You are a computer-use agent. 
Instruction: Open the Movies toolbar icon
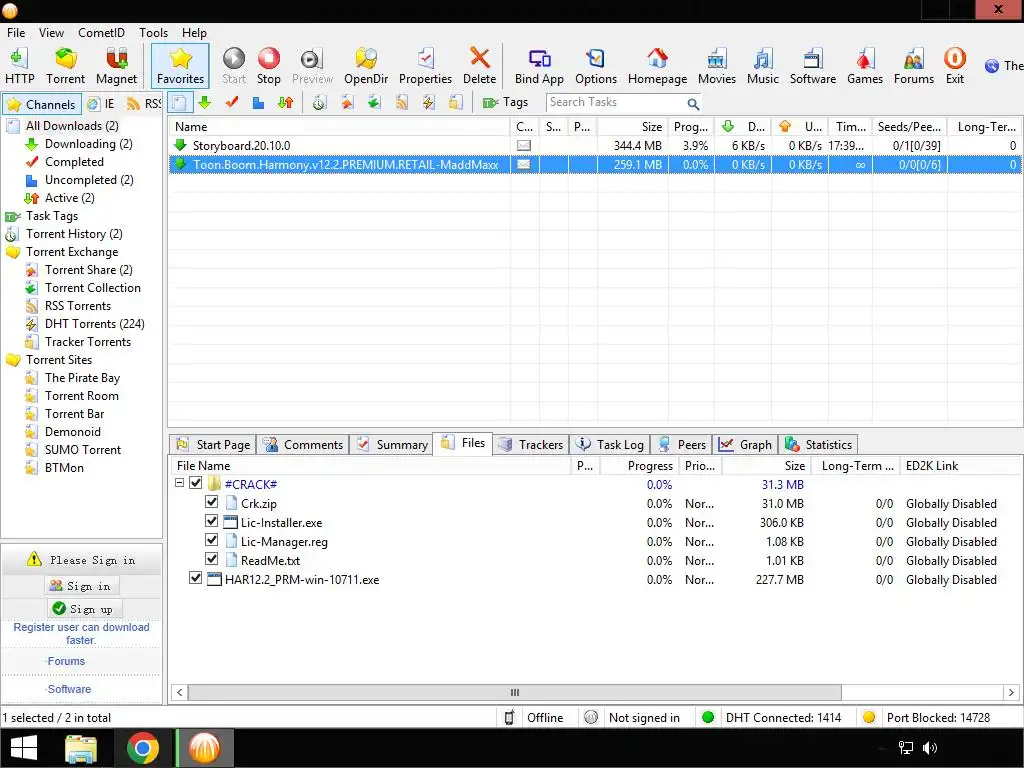[716, 66]
